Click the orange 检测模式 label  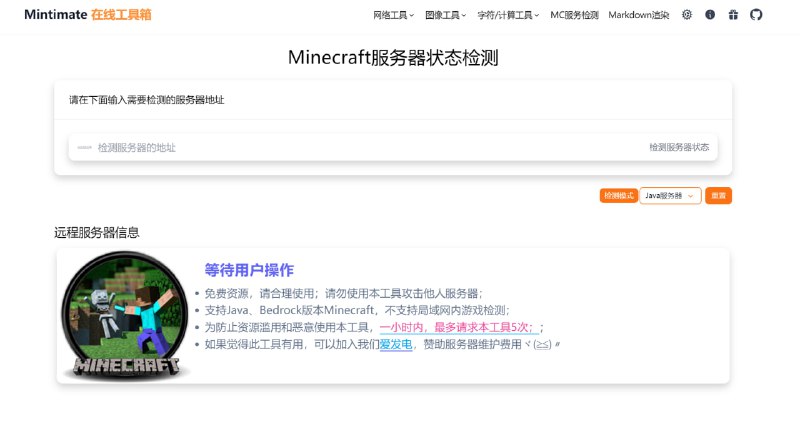618,196
